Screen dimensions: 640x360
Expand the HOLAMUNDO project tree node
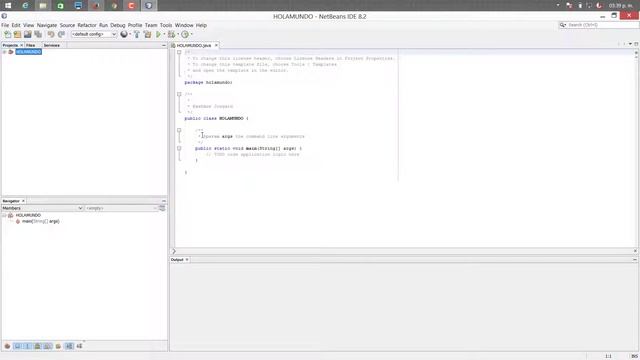pos(4,52)
